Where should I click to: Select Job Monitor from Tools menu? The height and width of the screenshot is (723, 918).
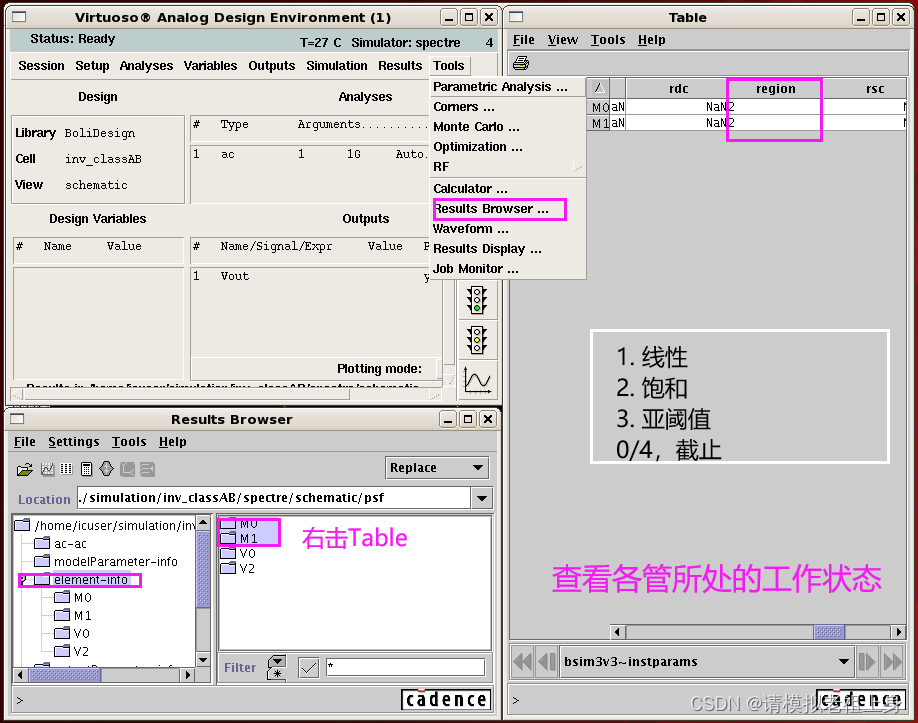coord(508,268)
